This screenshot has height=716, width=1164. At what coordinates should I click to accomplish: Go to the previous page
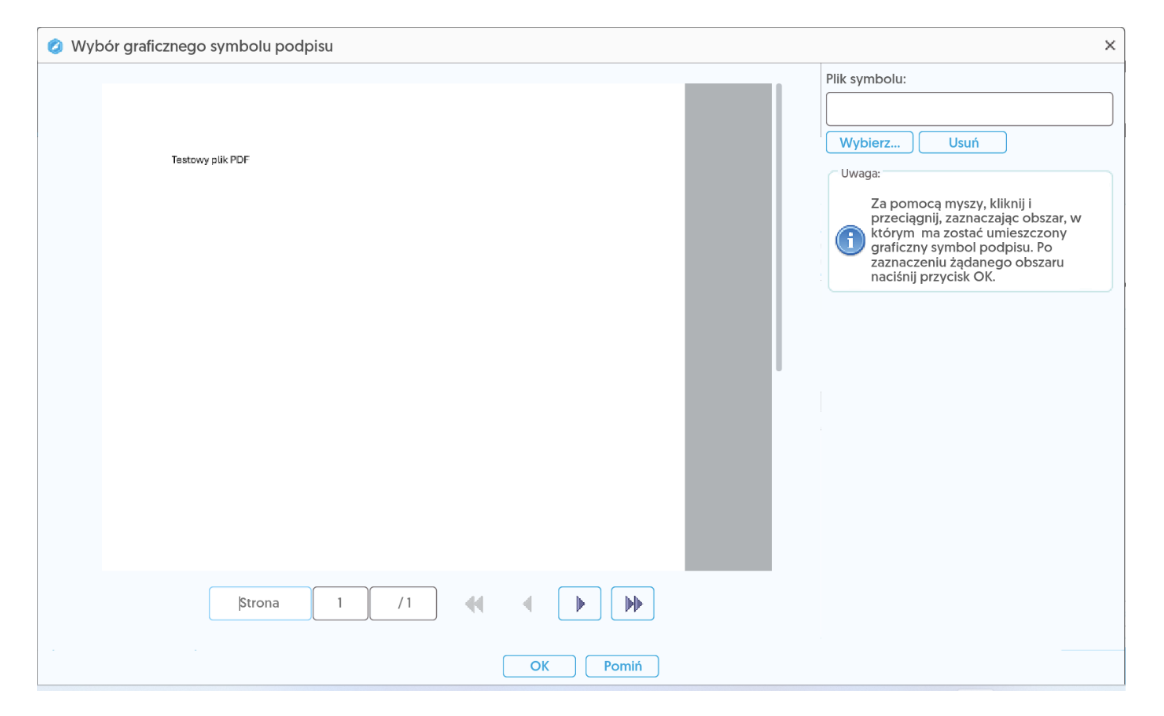[x=526, y=604]
